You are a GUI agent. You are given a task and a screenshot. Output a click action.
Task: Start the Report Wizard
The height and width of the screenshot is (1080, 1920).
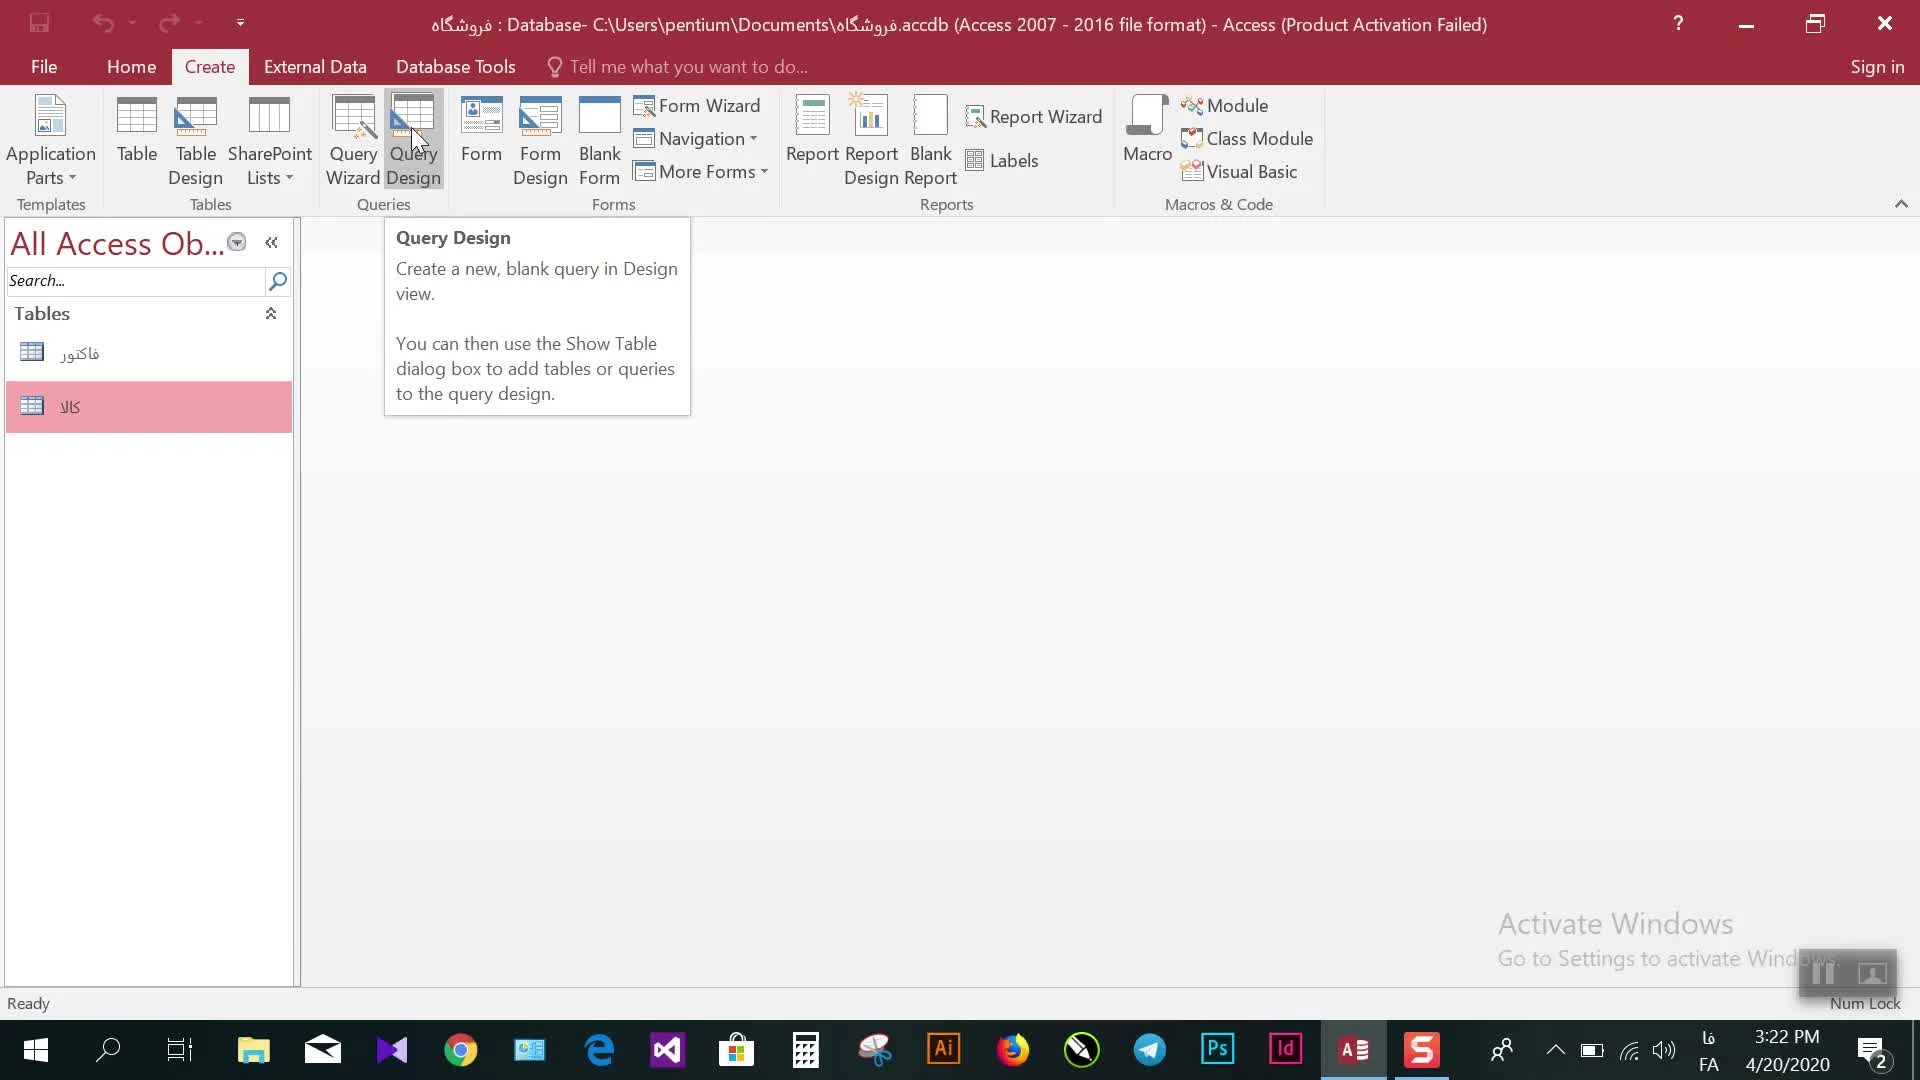[1034, 117]
